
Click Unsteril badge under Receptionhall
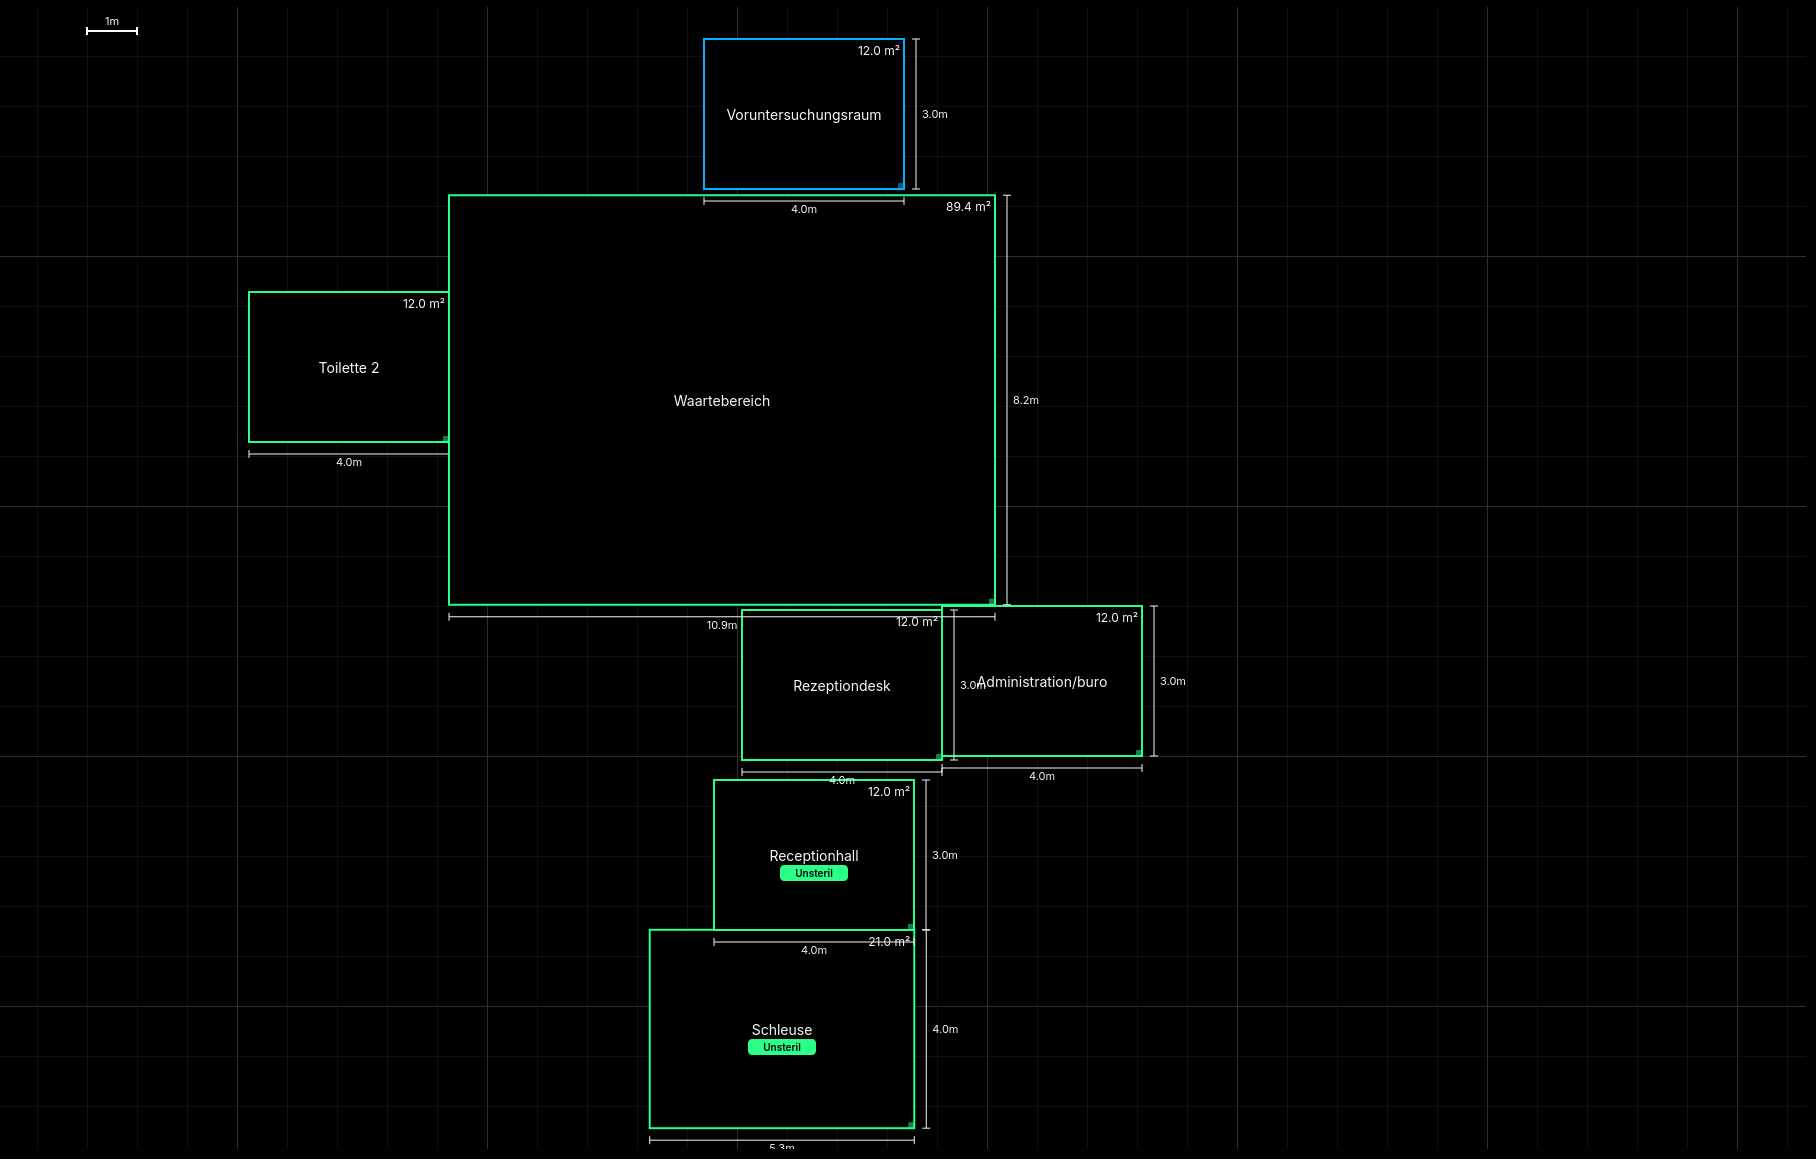814,873
